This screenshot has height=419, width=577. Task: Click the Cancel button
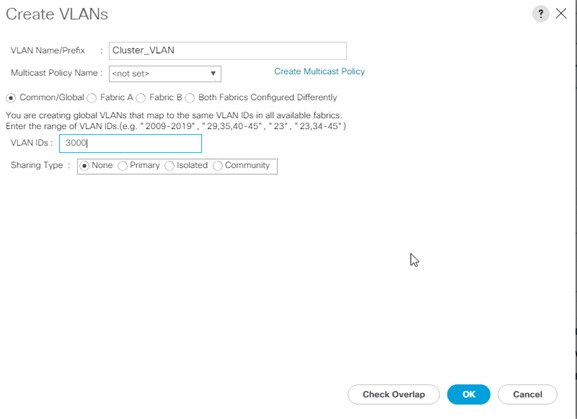(x=527, y=394)
